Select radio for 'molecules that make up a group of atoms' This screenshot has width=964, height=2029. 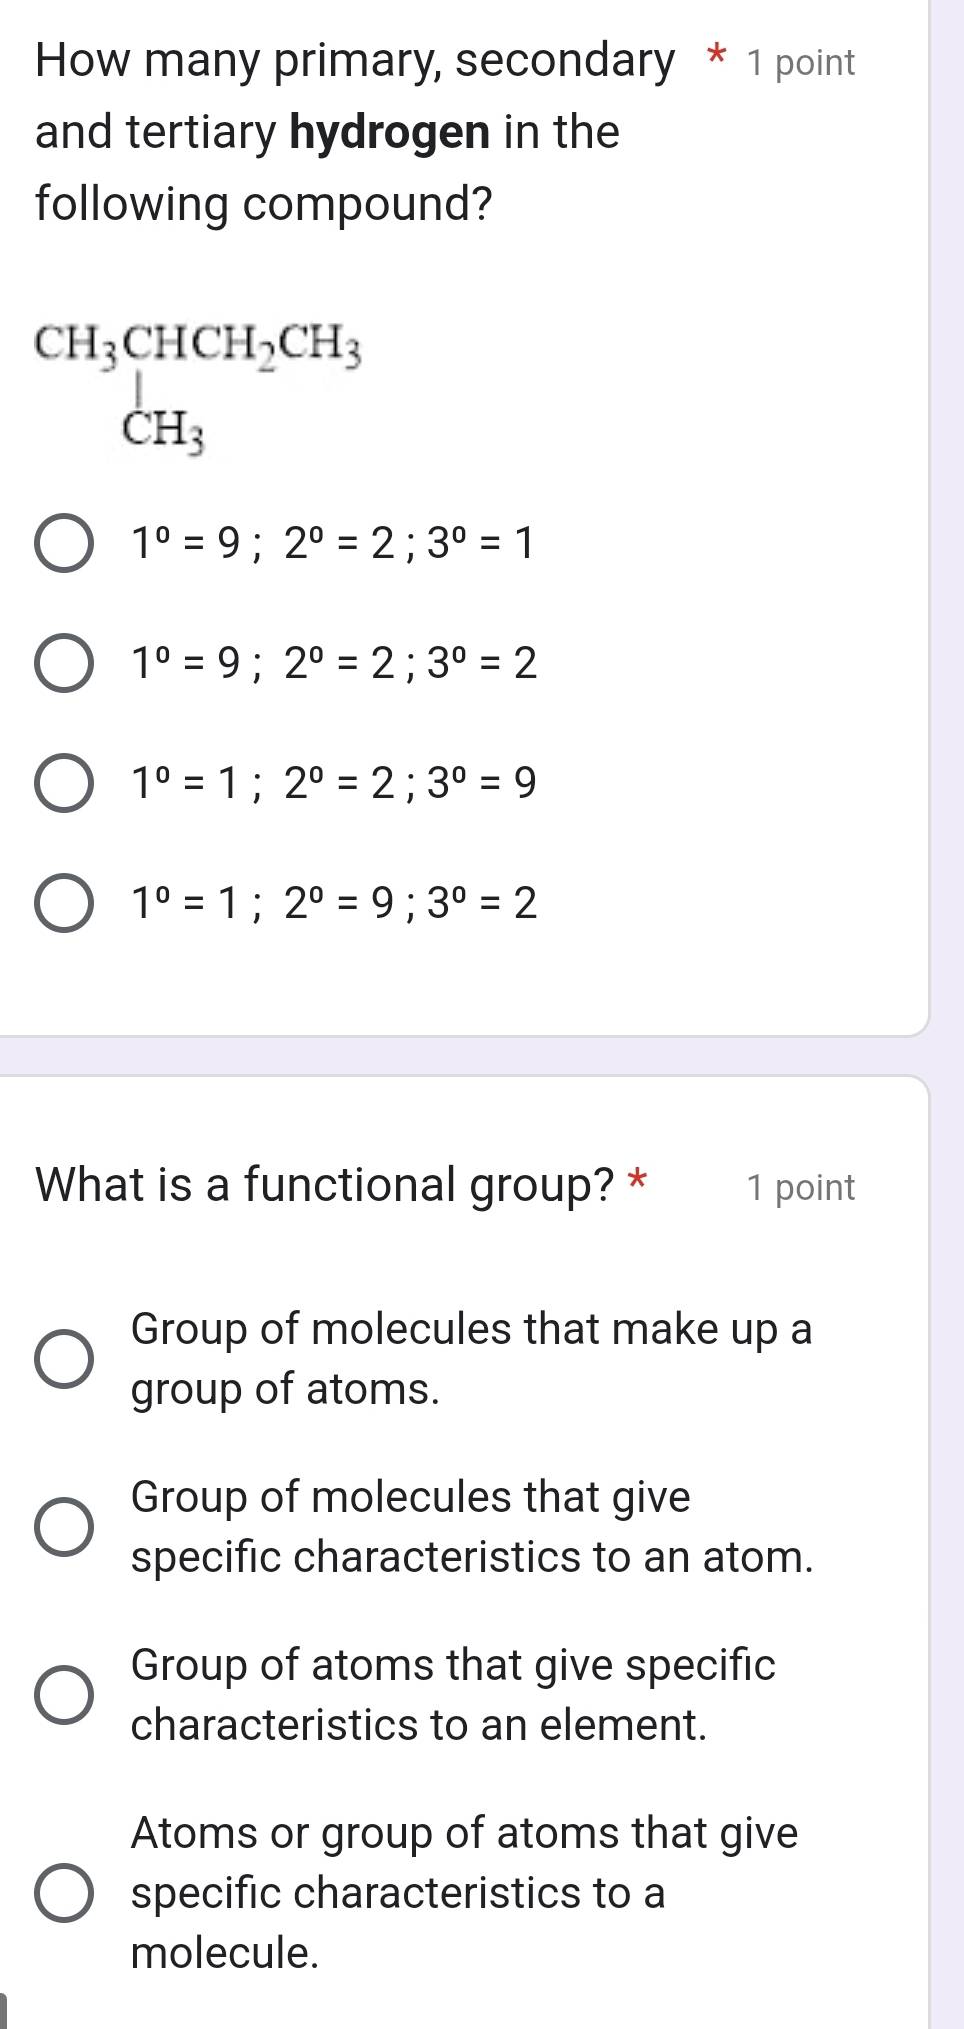65,1360
